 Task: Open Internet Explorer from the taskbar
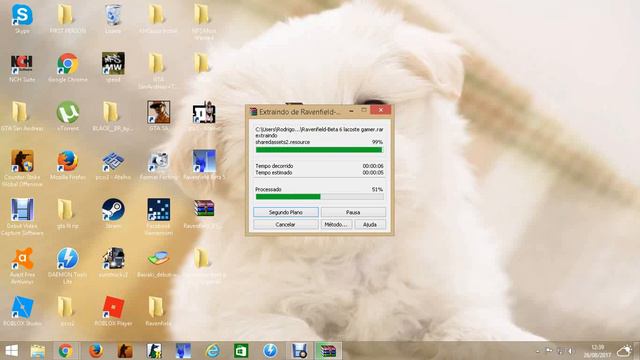213,351
